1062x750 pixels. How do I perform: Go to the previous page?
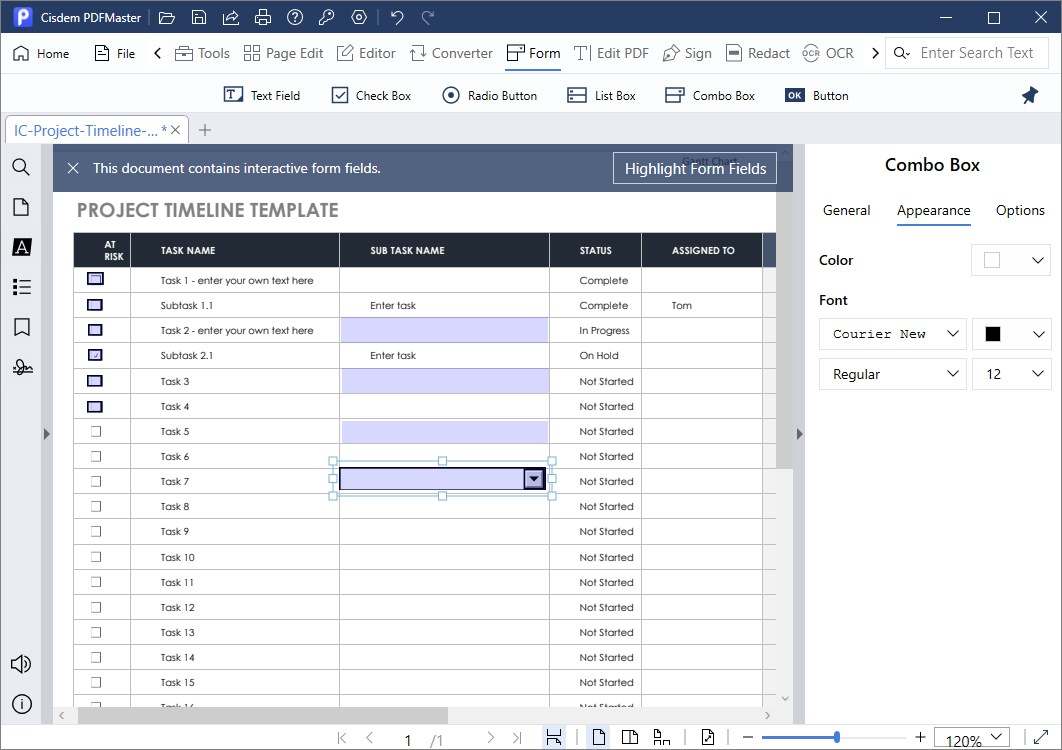tap(370, 738)
